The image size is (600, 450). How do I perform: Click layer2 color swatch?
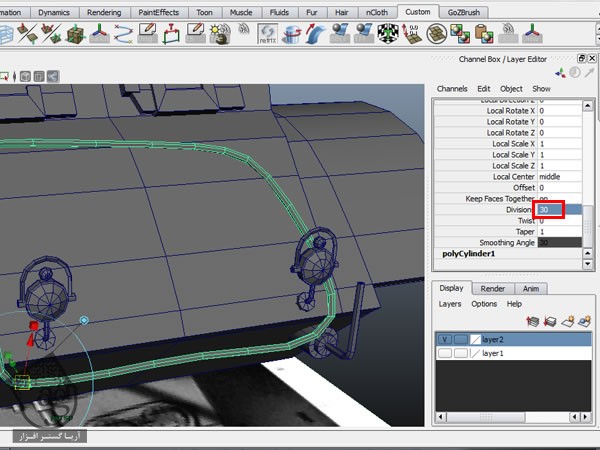click(474, 339)
